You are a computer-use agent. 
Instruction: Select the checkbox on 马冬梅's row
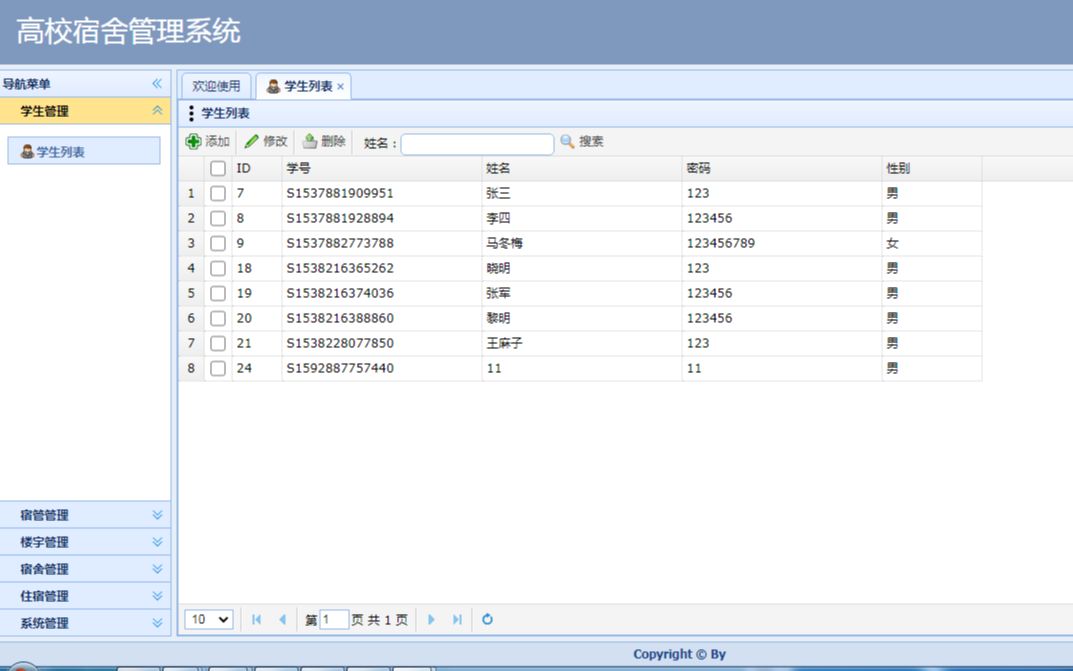point(218,243)
